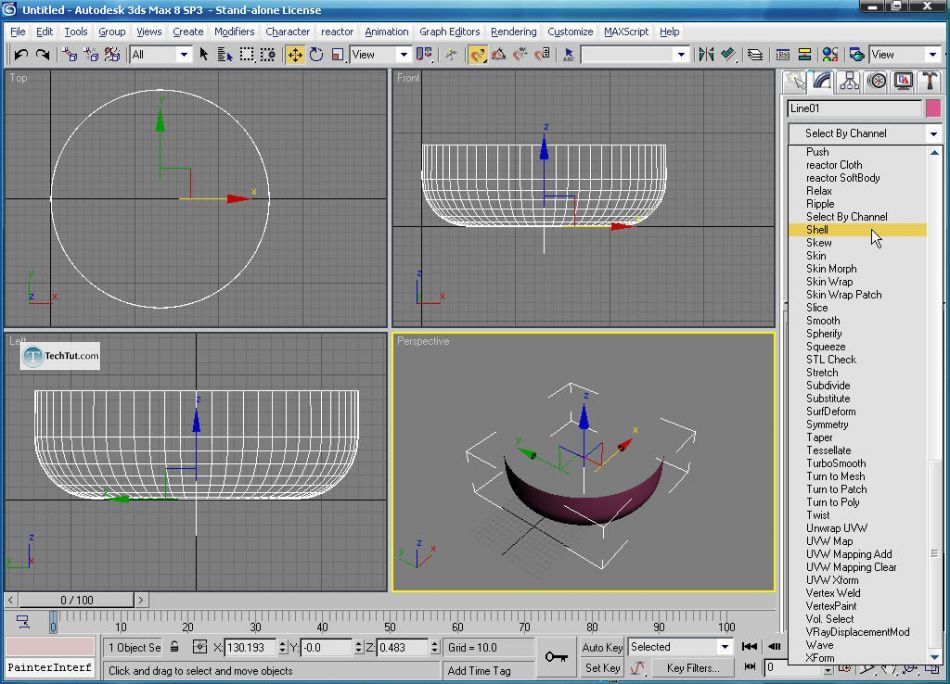Activate the Select and Move tool
This screenshot has height=684, width=950.
295,55
